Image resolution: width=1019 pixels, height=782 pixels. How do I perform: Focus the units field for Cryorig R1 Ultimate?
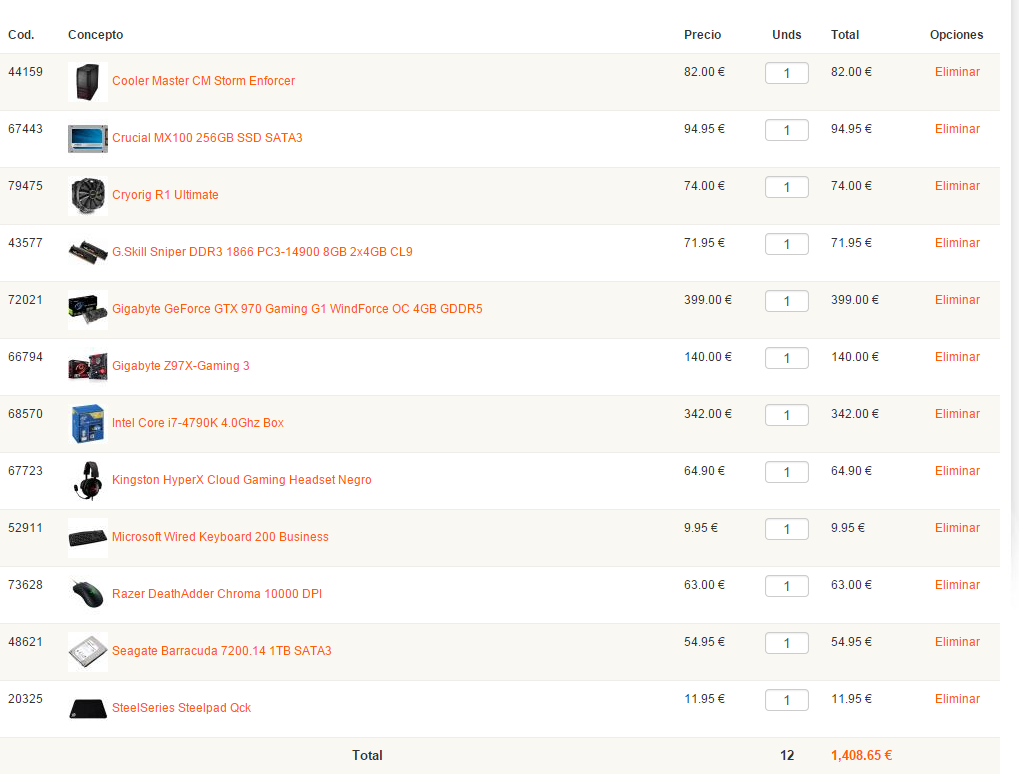click(786, 188)
